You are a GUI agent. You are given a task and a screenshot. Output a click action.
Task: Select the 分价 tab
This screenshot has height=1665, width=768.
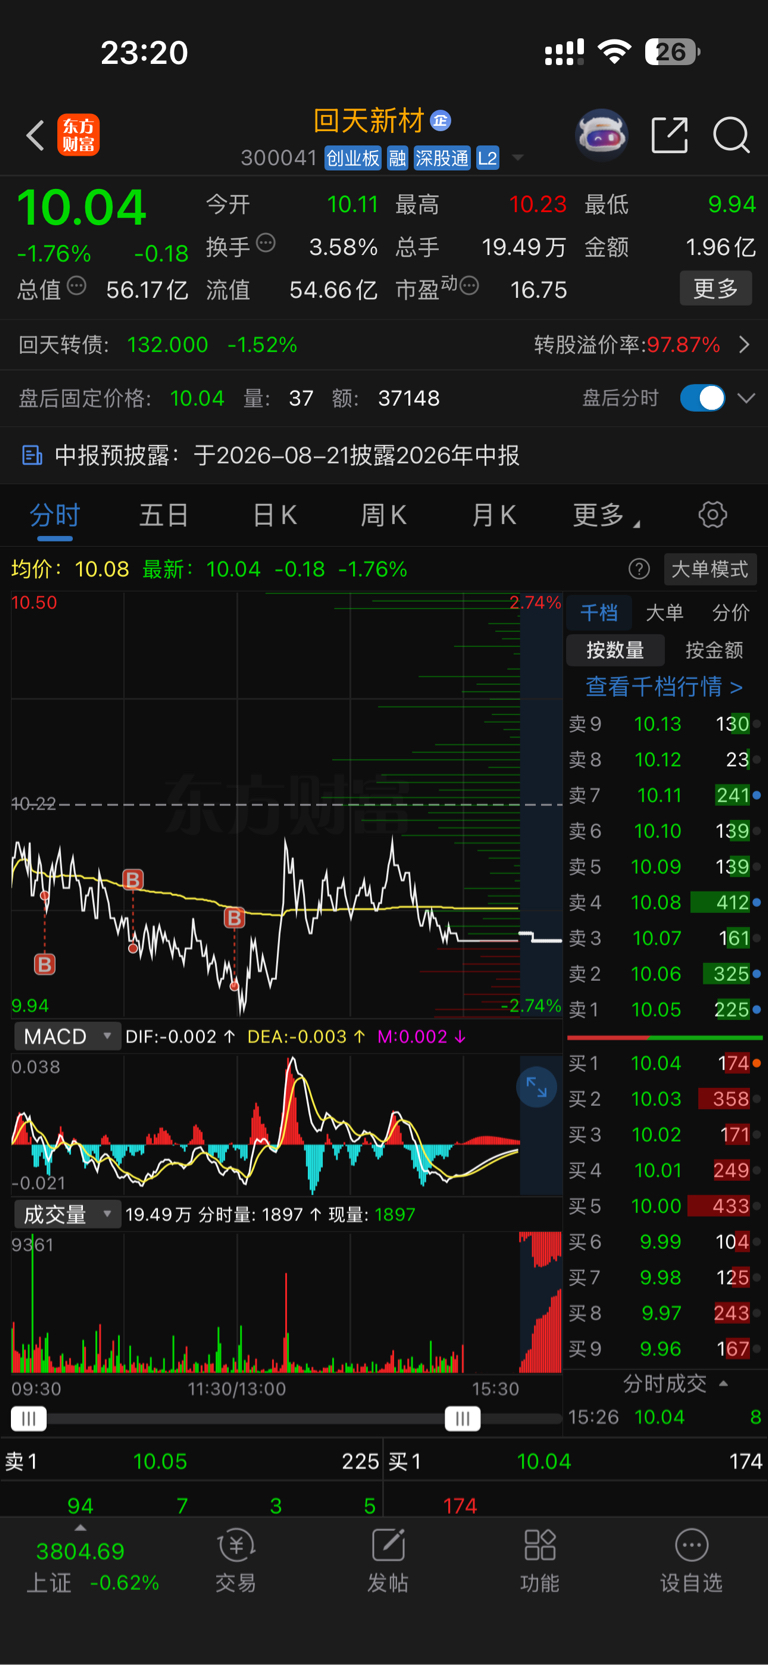pyautogui.click(x=730, y=613)
